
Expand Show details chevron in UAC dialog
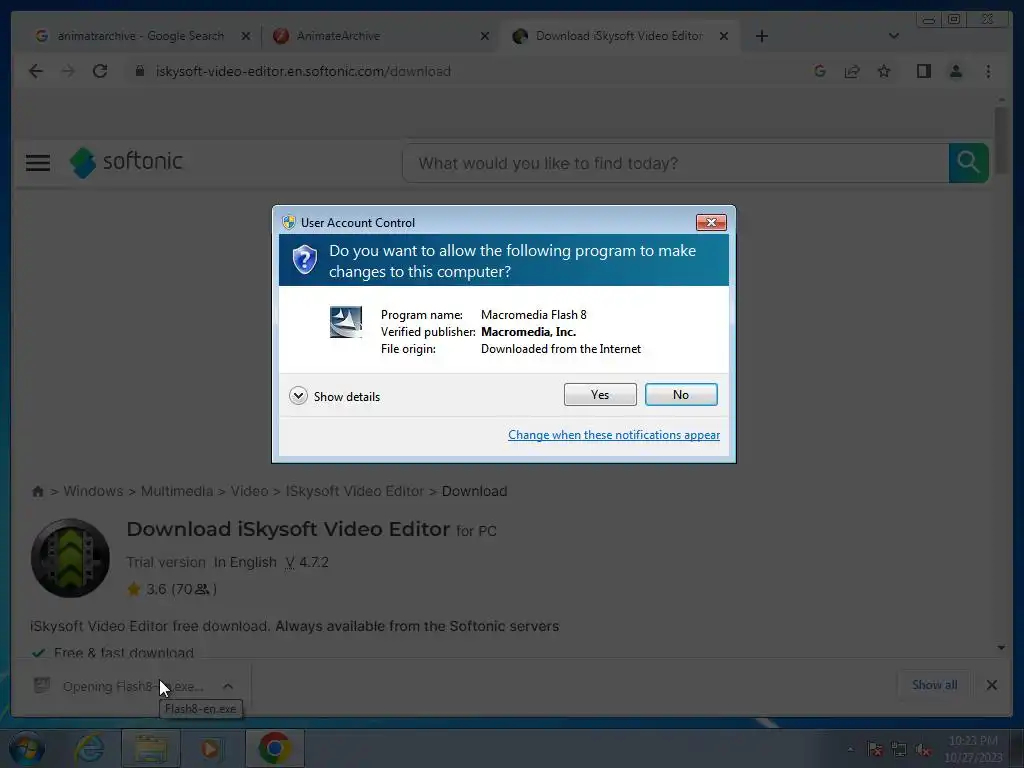click(298, 396)
